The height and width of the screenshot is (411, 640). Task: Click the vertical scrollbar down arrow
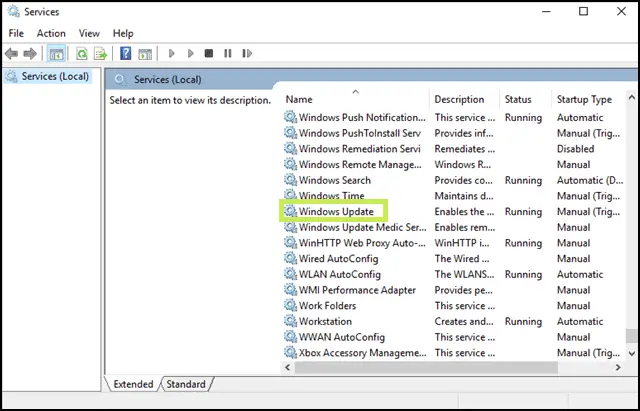click(x=632, y=353)
